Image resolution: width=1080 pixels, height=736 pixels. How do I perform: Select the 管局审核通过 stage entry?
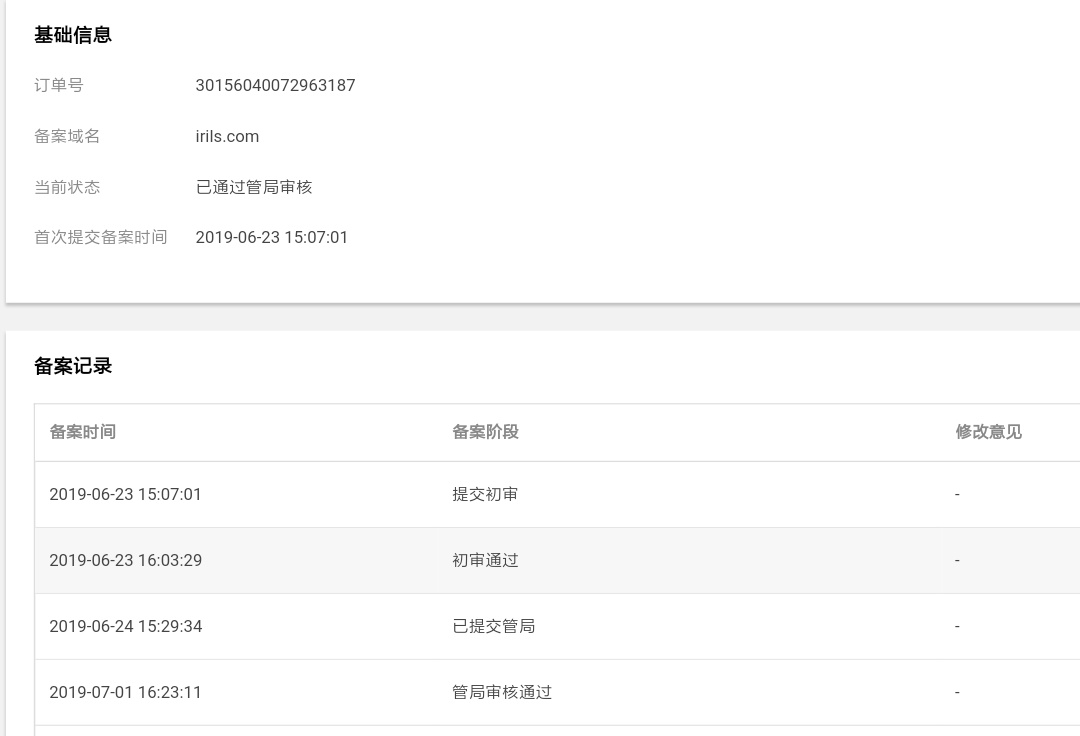coord(502,692)
